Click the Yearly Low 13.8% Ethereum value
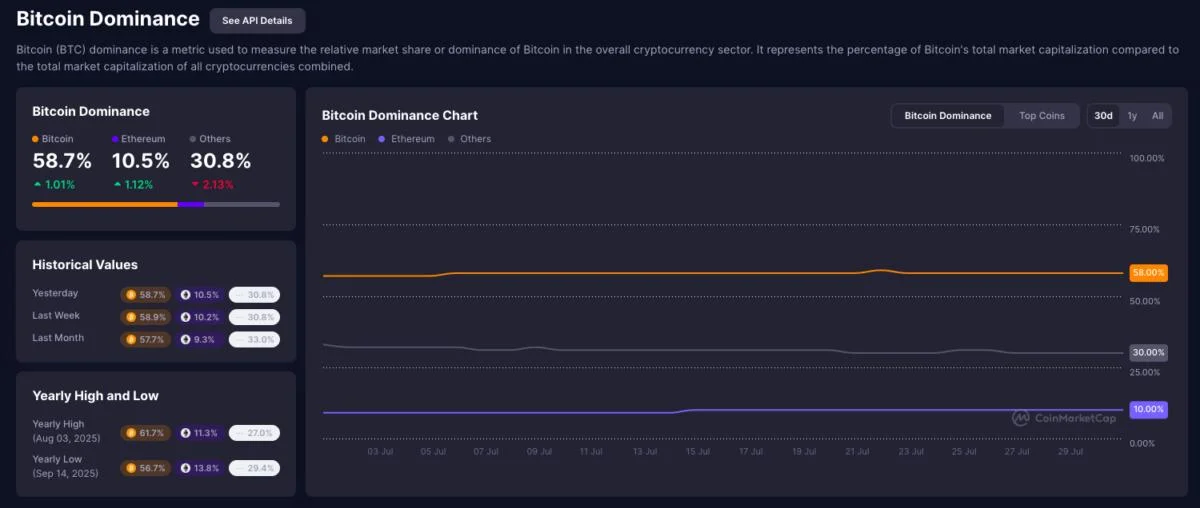The width and height of the screenshot is (1200, 508). click(206, 468)
